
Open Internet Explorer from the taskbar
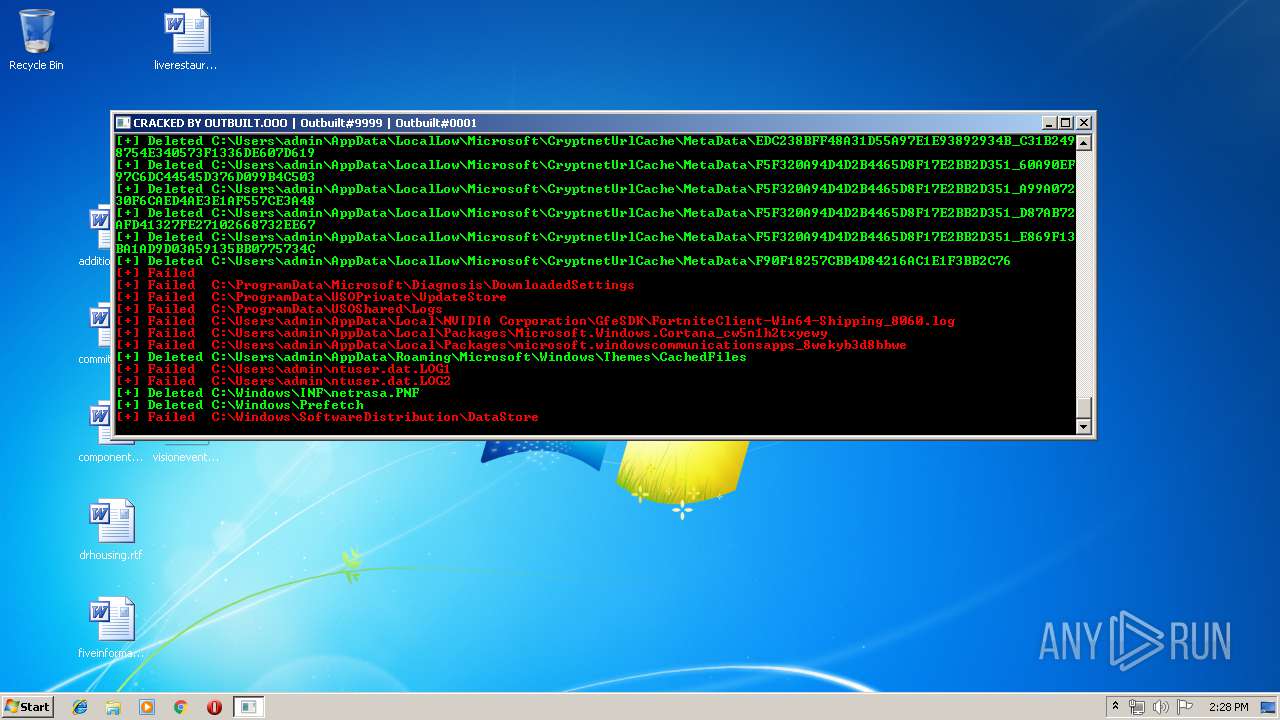[x=80, y=707]
